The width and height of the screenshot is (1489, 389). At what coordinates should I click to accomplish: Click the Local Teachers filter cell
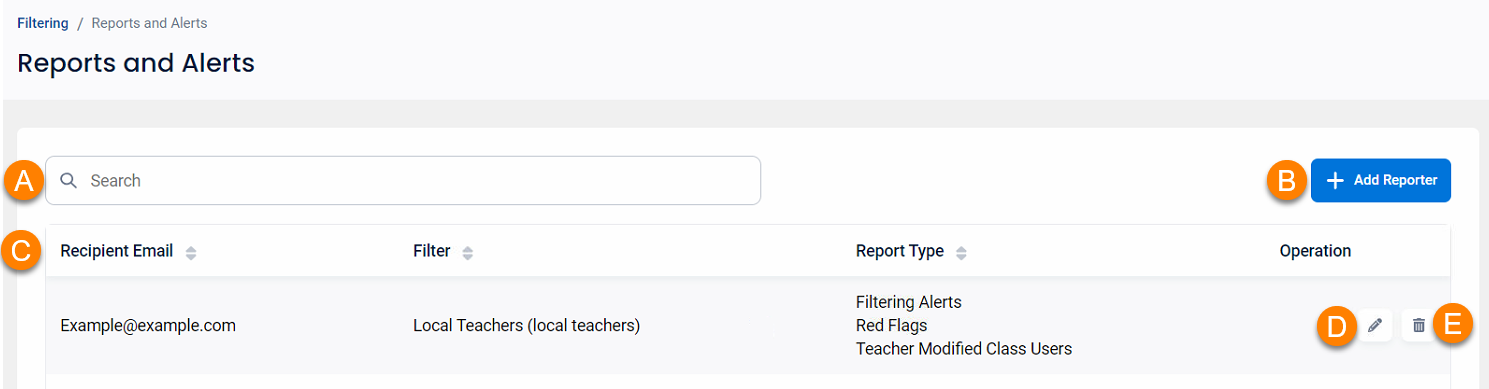(527, 325)
